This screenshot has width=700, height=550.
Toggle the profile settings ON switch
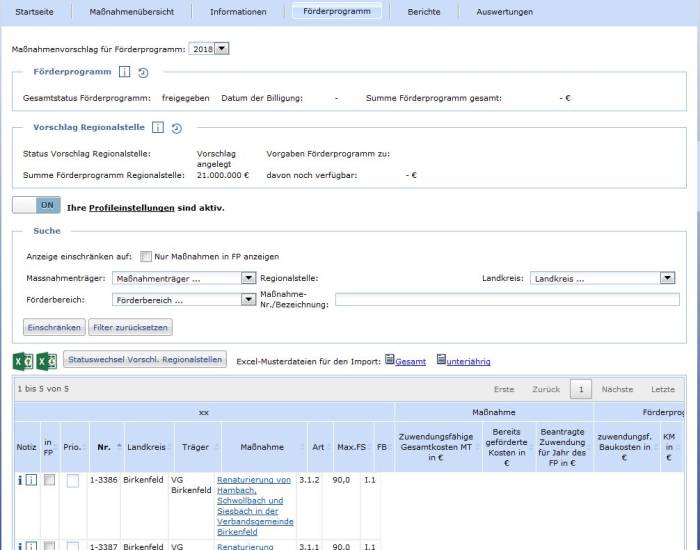coord(36,205)
